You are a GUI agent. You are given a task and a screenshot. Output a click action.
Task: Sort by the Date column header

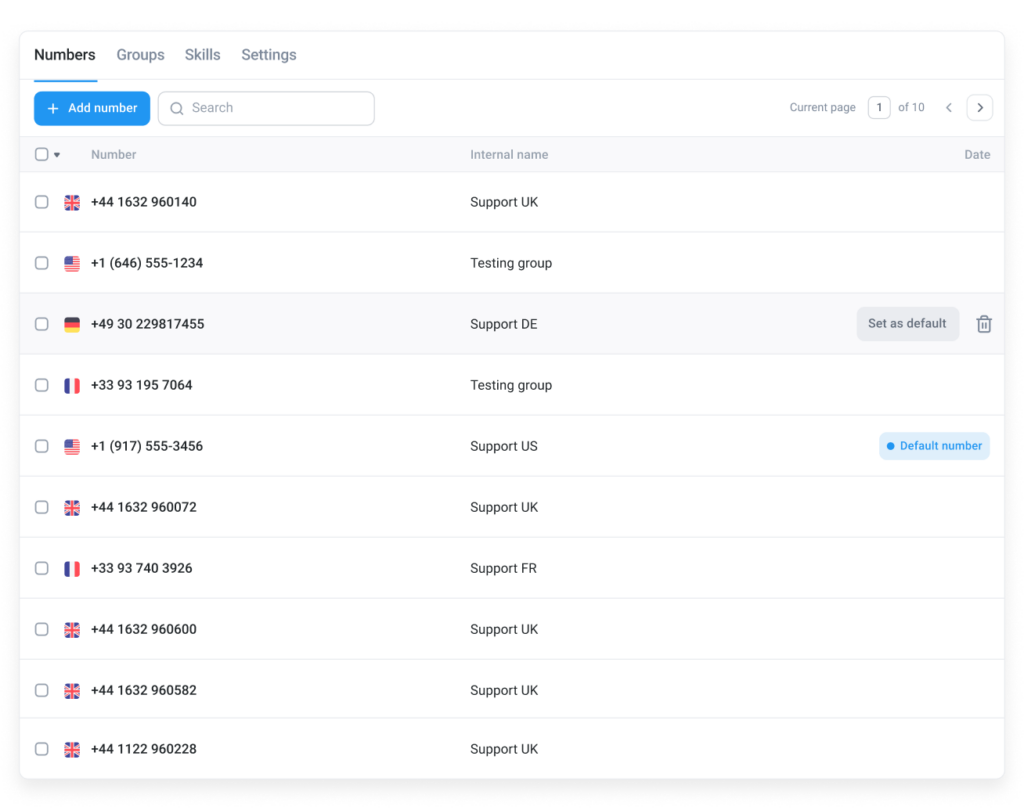(x=977, y=155)
